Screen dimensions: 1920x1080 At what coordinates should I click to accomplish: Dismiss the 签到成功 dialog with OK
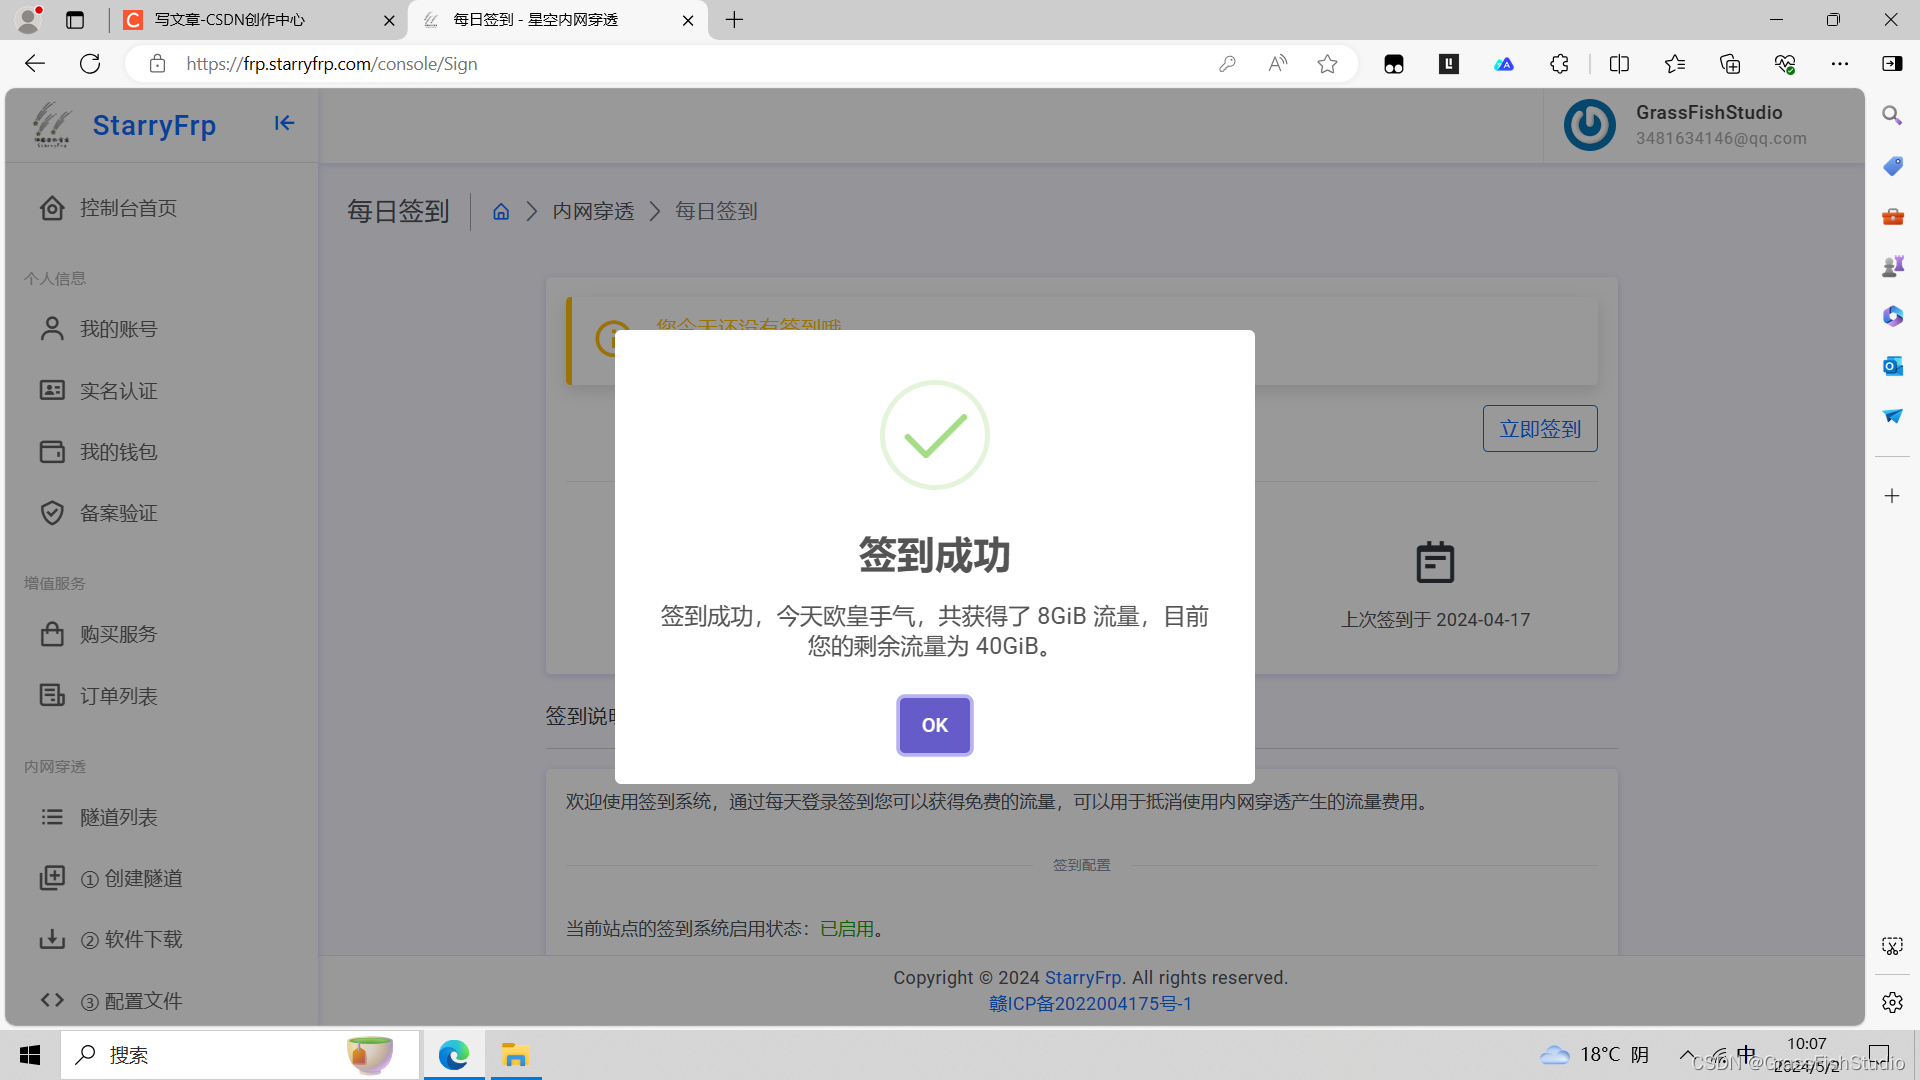pyautogui.click(x=934, y=725)
